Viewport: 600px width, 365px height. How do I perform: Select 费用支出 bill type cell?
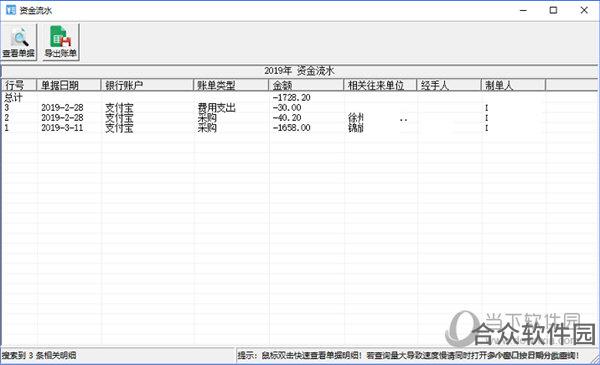(216, 108)
